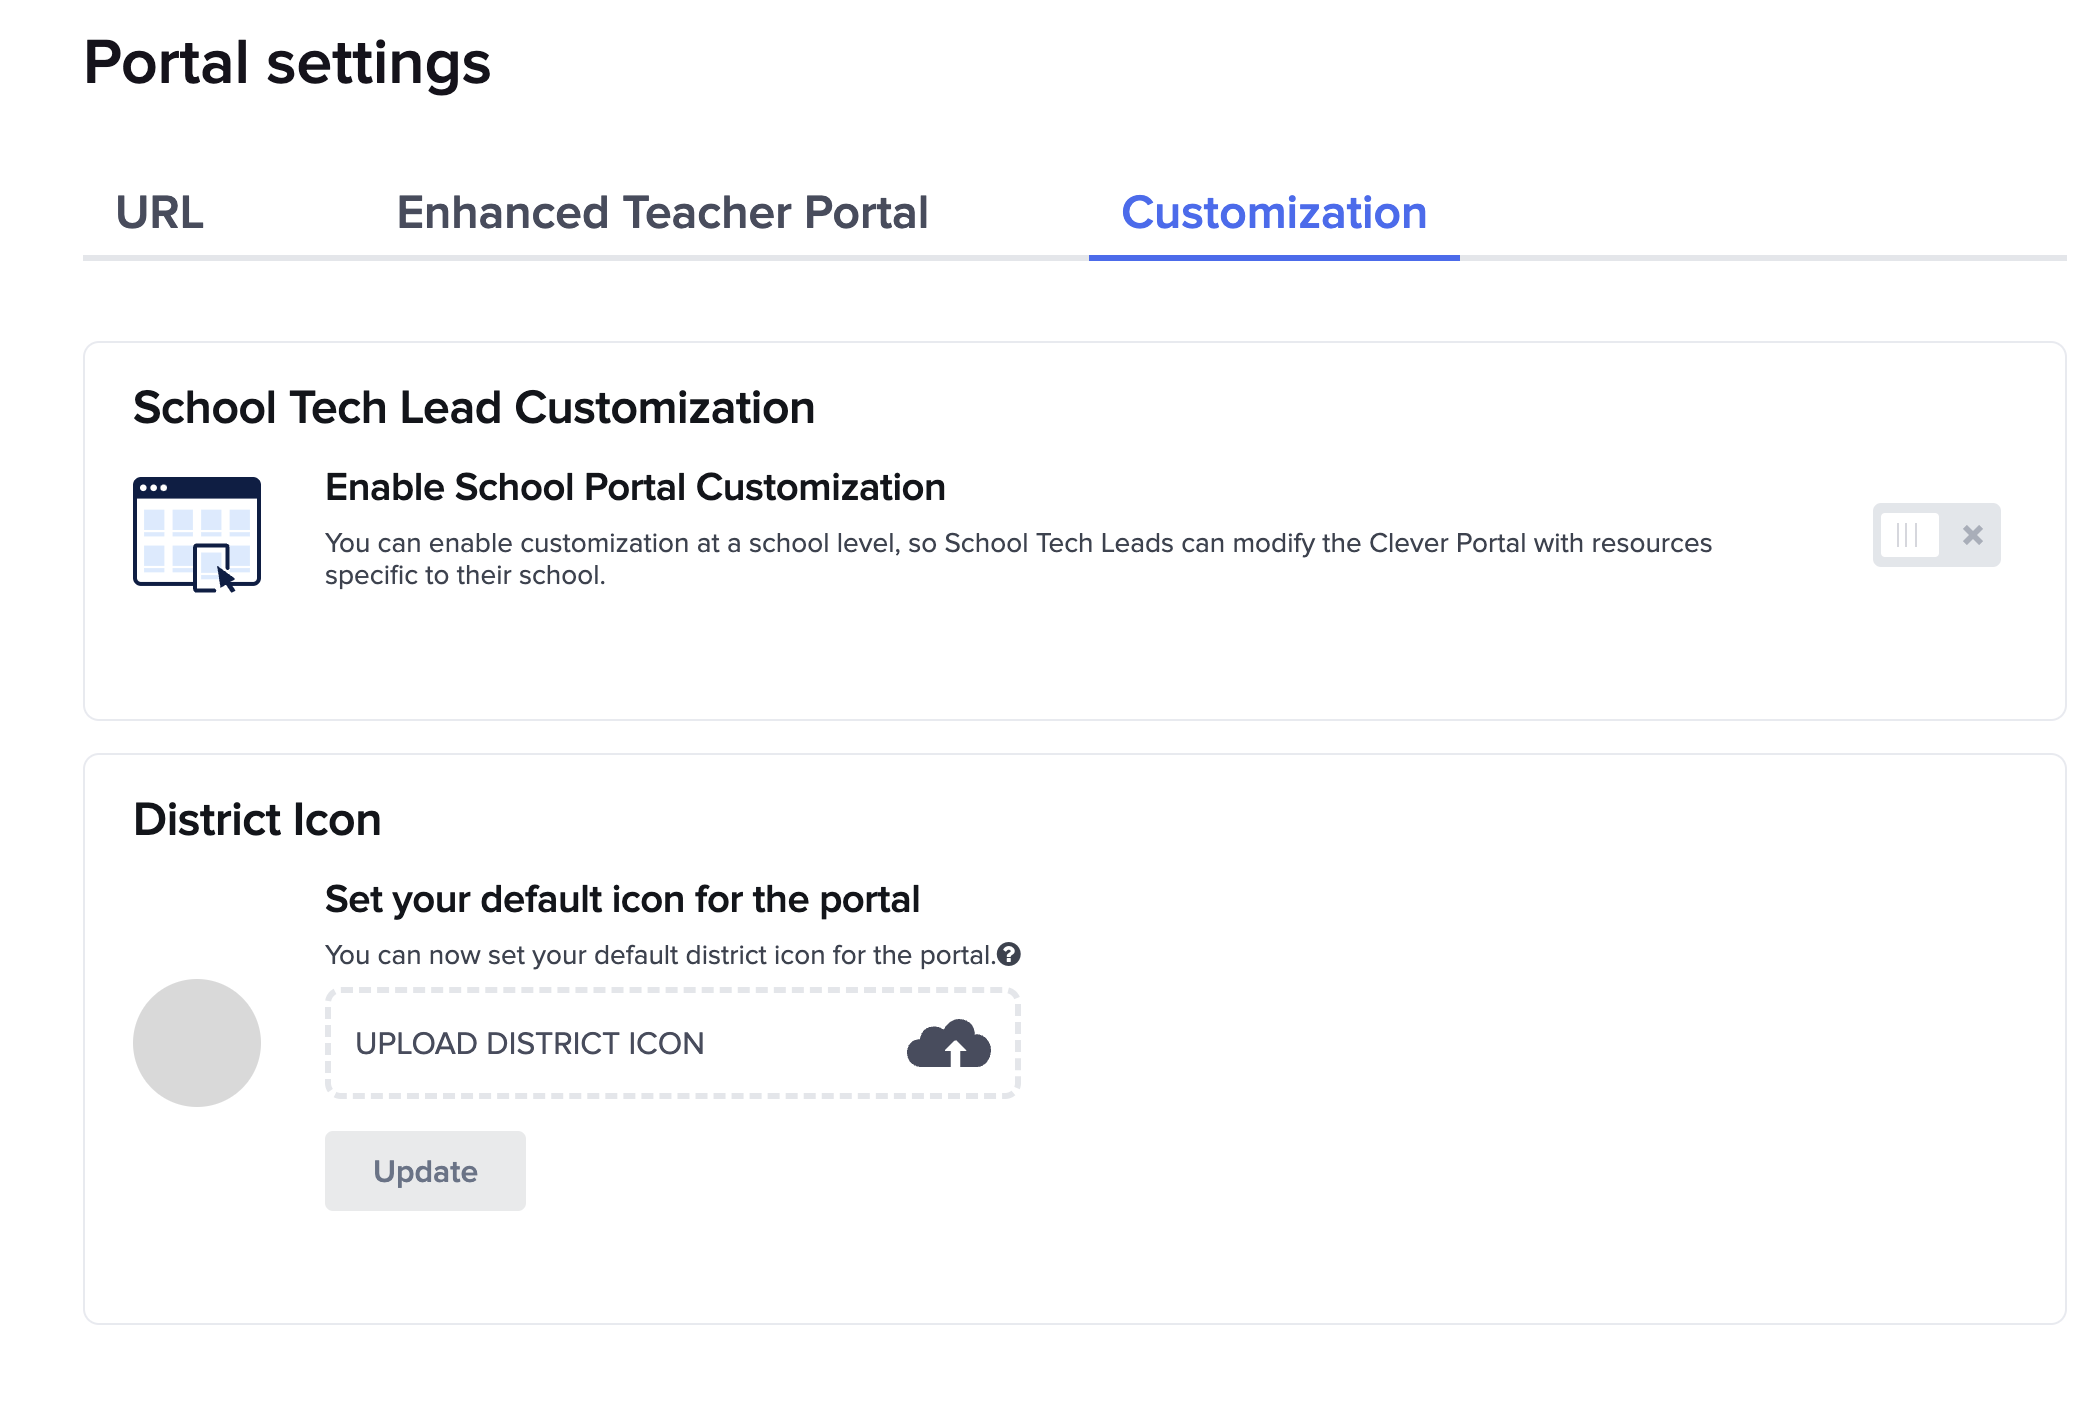Click the cloud upload icon

pos(948,1044)
